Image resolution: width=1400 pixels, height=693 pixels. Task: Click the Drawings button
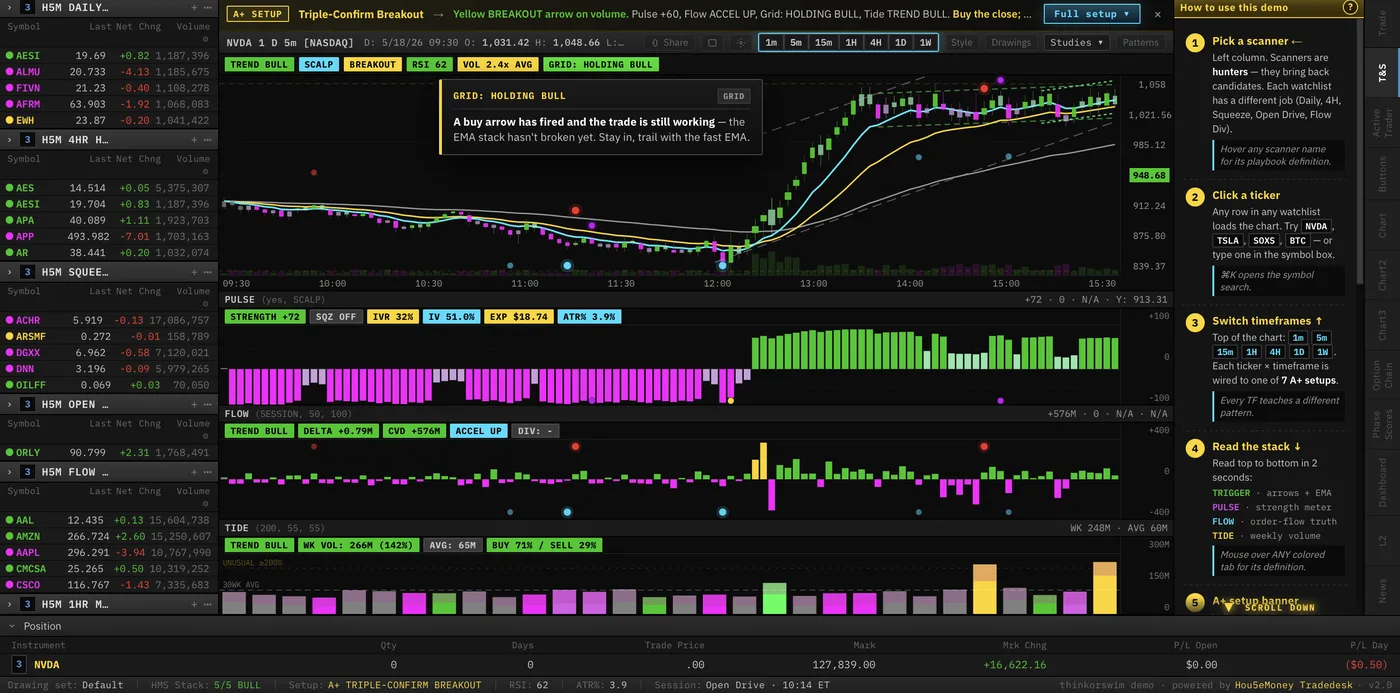click(x=1011, y=43)
